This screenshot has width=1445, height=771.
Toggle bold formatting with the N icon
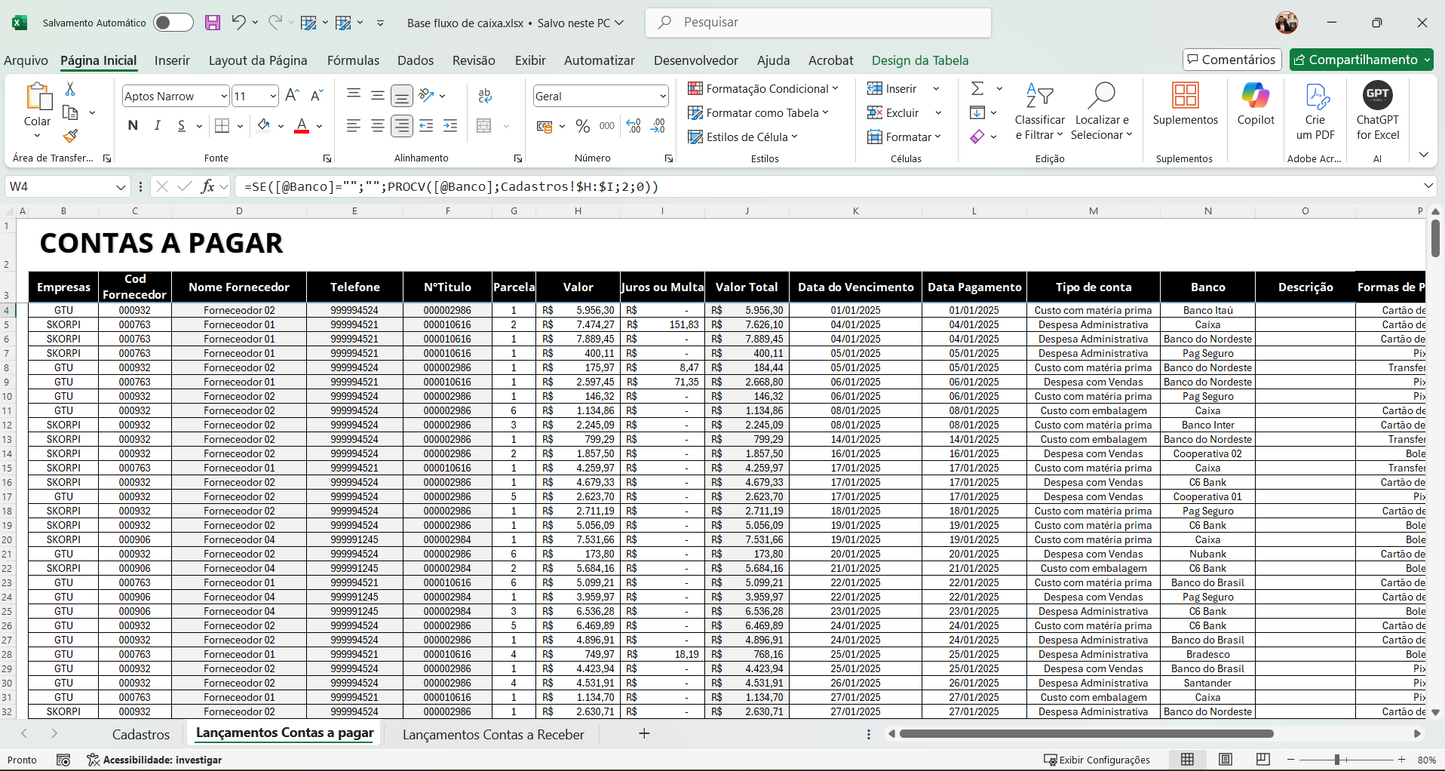coord(132,126)
